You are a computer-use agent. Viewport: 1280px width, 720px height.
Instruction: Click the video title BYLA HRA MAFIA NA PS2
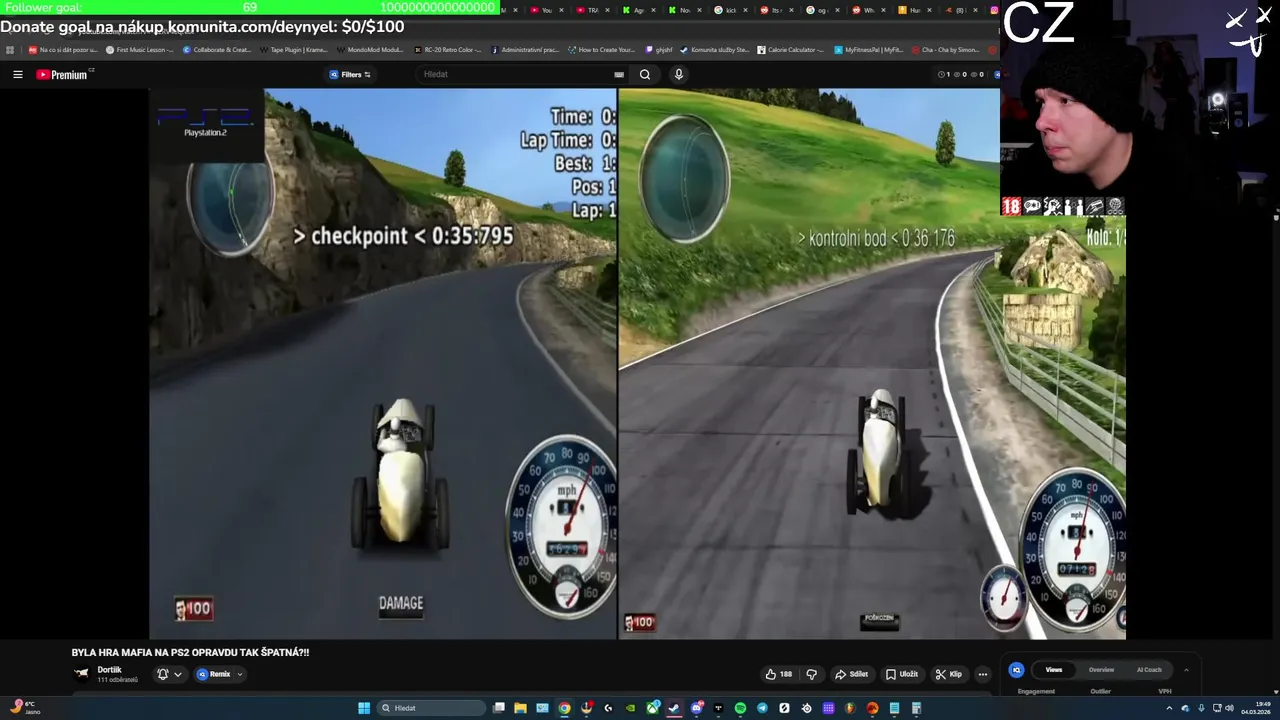[x=190, y=652]
